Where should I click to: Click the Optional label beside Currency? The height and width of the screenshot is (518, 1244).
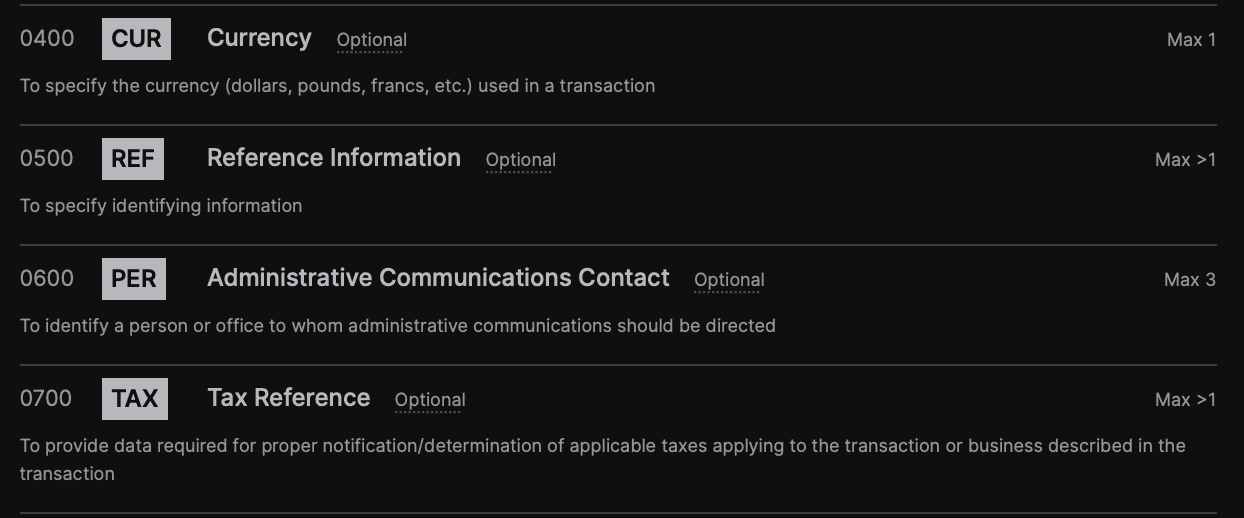point(371,41)
